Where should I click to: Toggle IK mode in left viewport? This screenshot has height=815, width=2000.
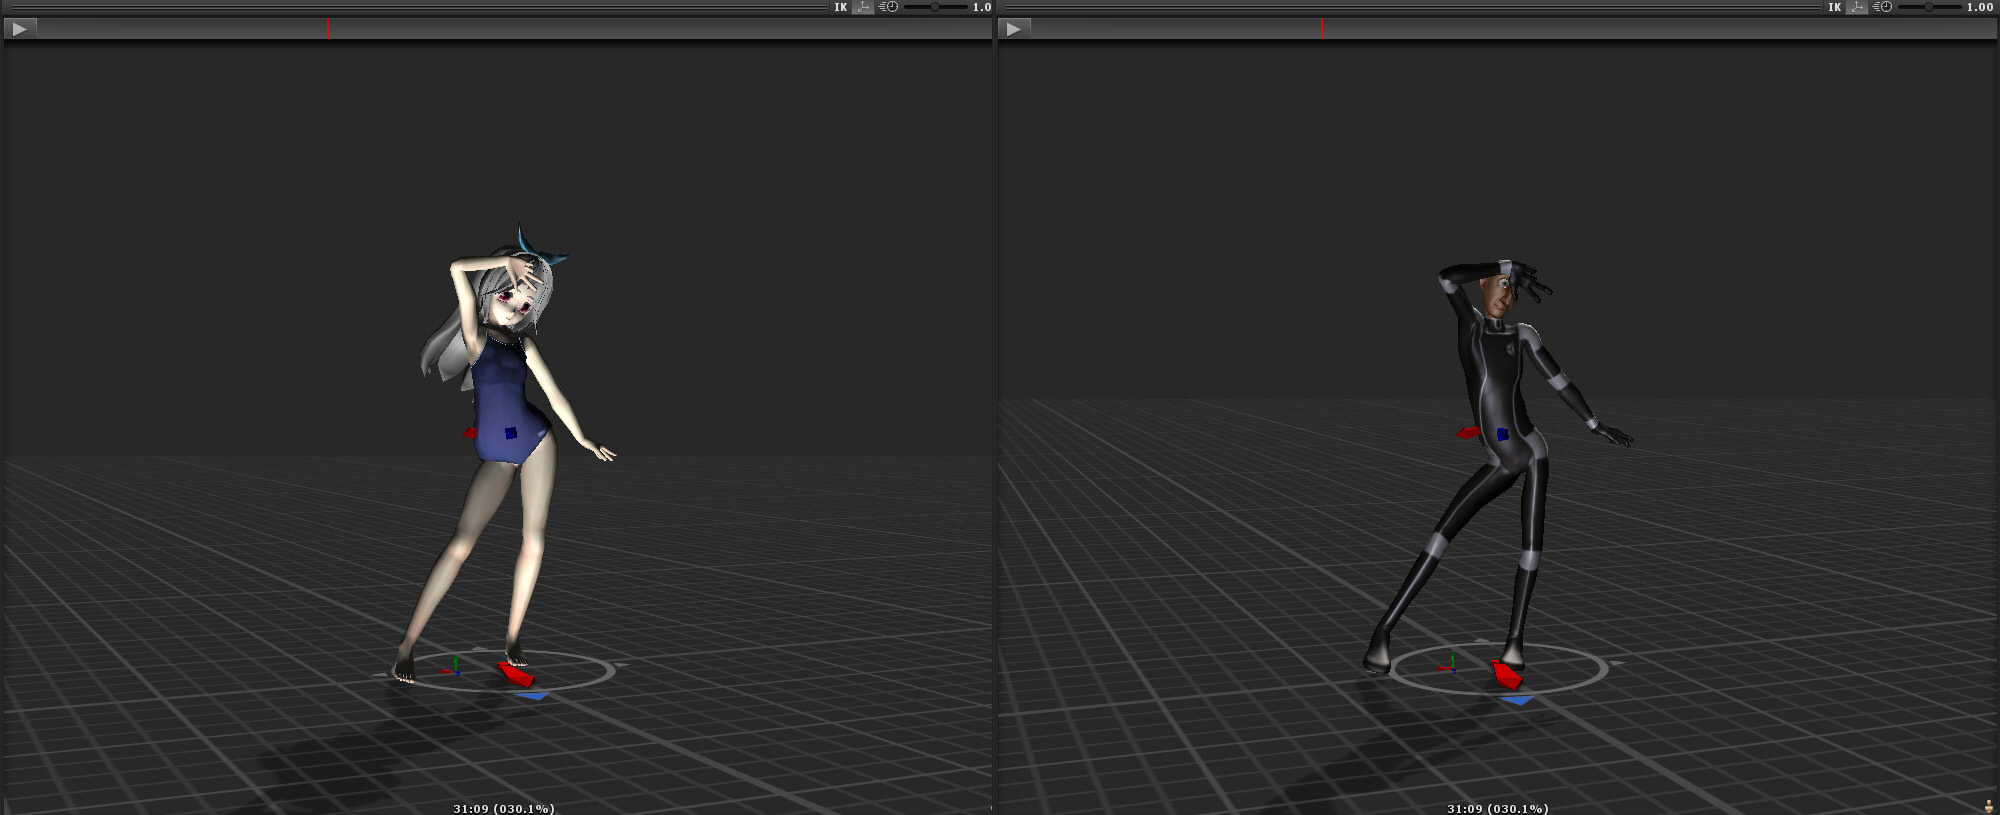pyautogui.click(x=841, y=7)
